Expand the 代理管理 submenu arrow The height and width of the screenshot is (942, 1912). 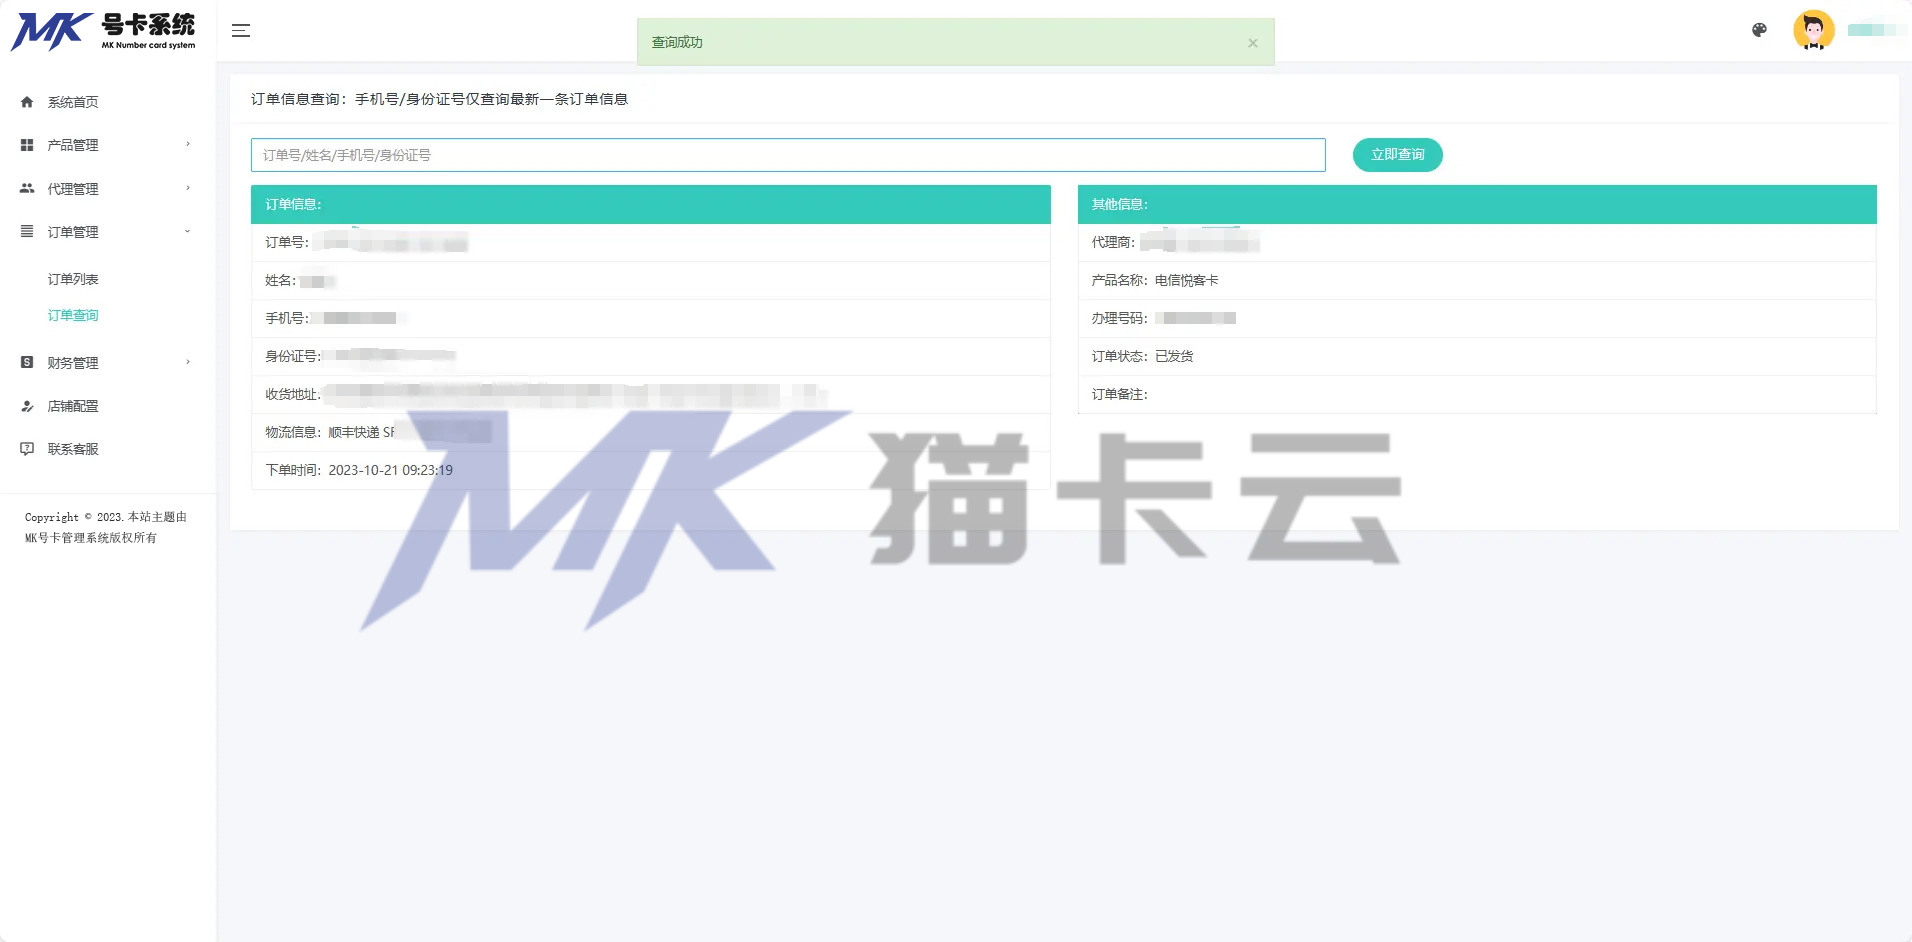pyautogui.click(x=188, y=188)
